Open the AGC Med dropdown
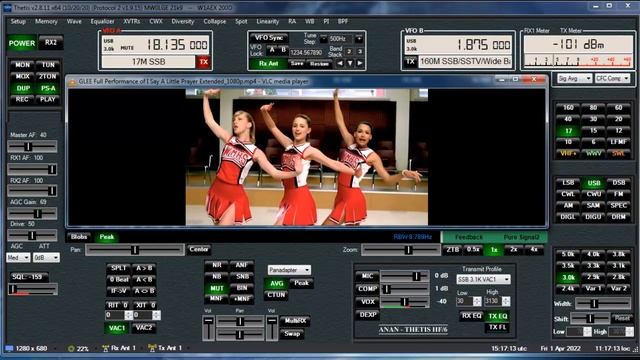The image size is (640, 360). pos(18,258)
